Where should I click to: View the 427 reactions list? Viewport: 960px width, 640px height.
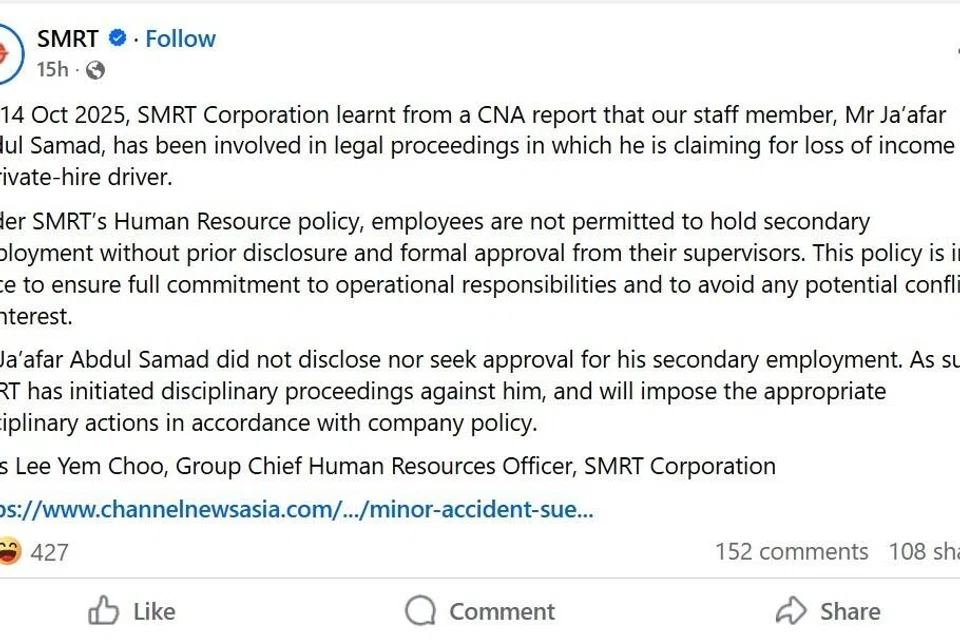pos(49,552)
